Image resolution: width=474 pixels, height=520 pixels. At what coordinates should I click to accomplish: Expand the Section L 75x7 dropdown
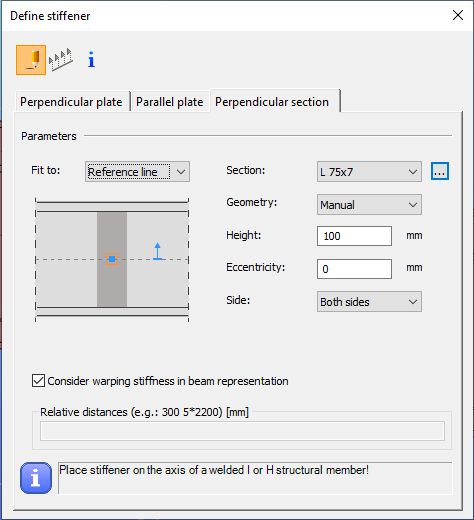click(369, 172)
